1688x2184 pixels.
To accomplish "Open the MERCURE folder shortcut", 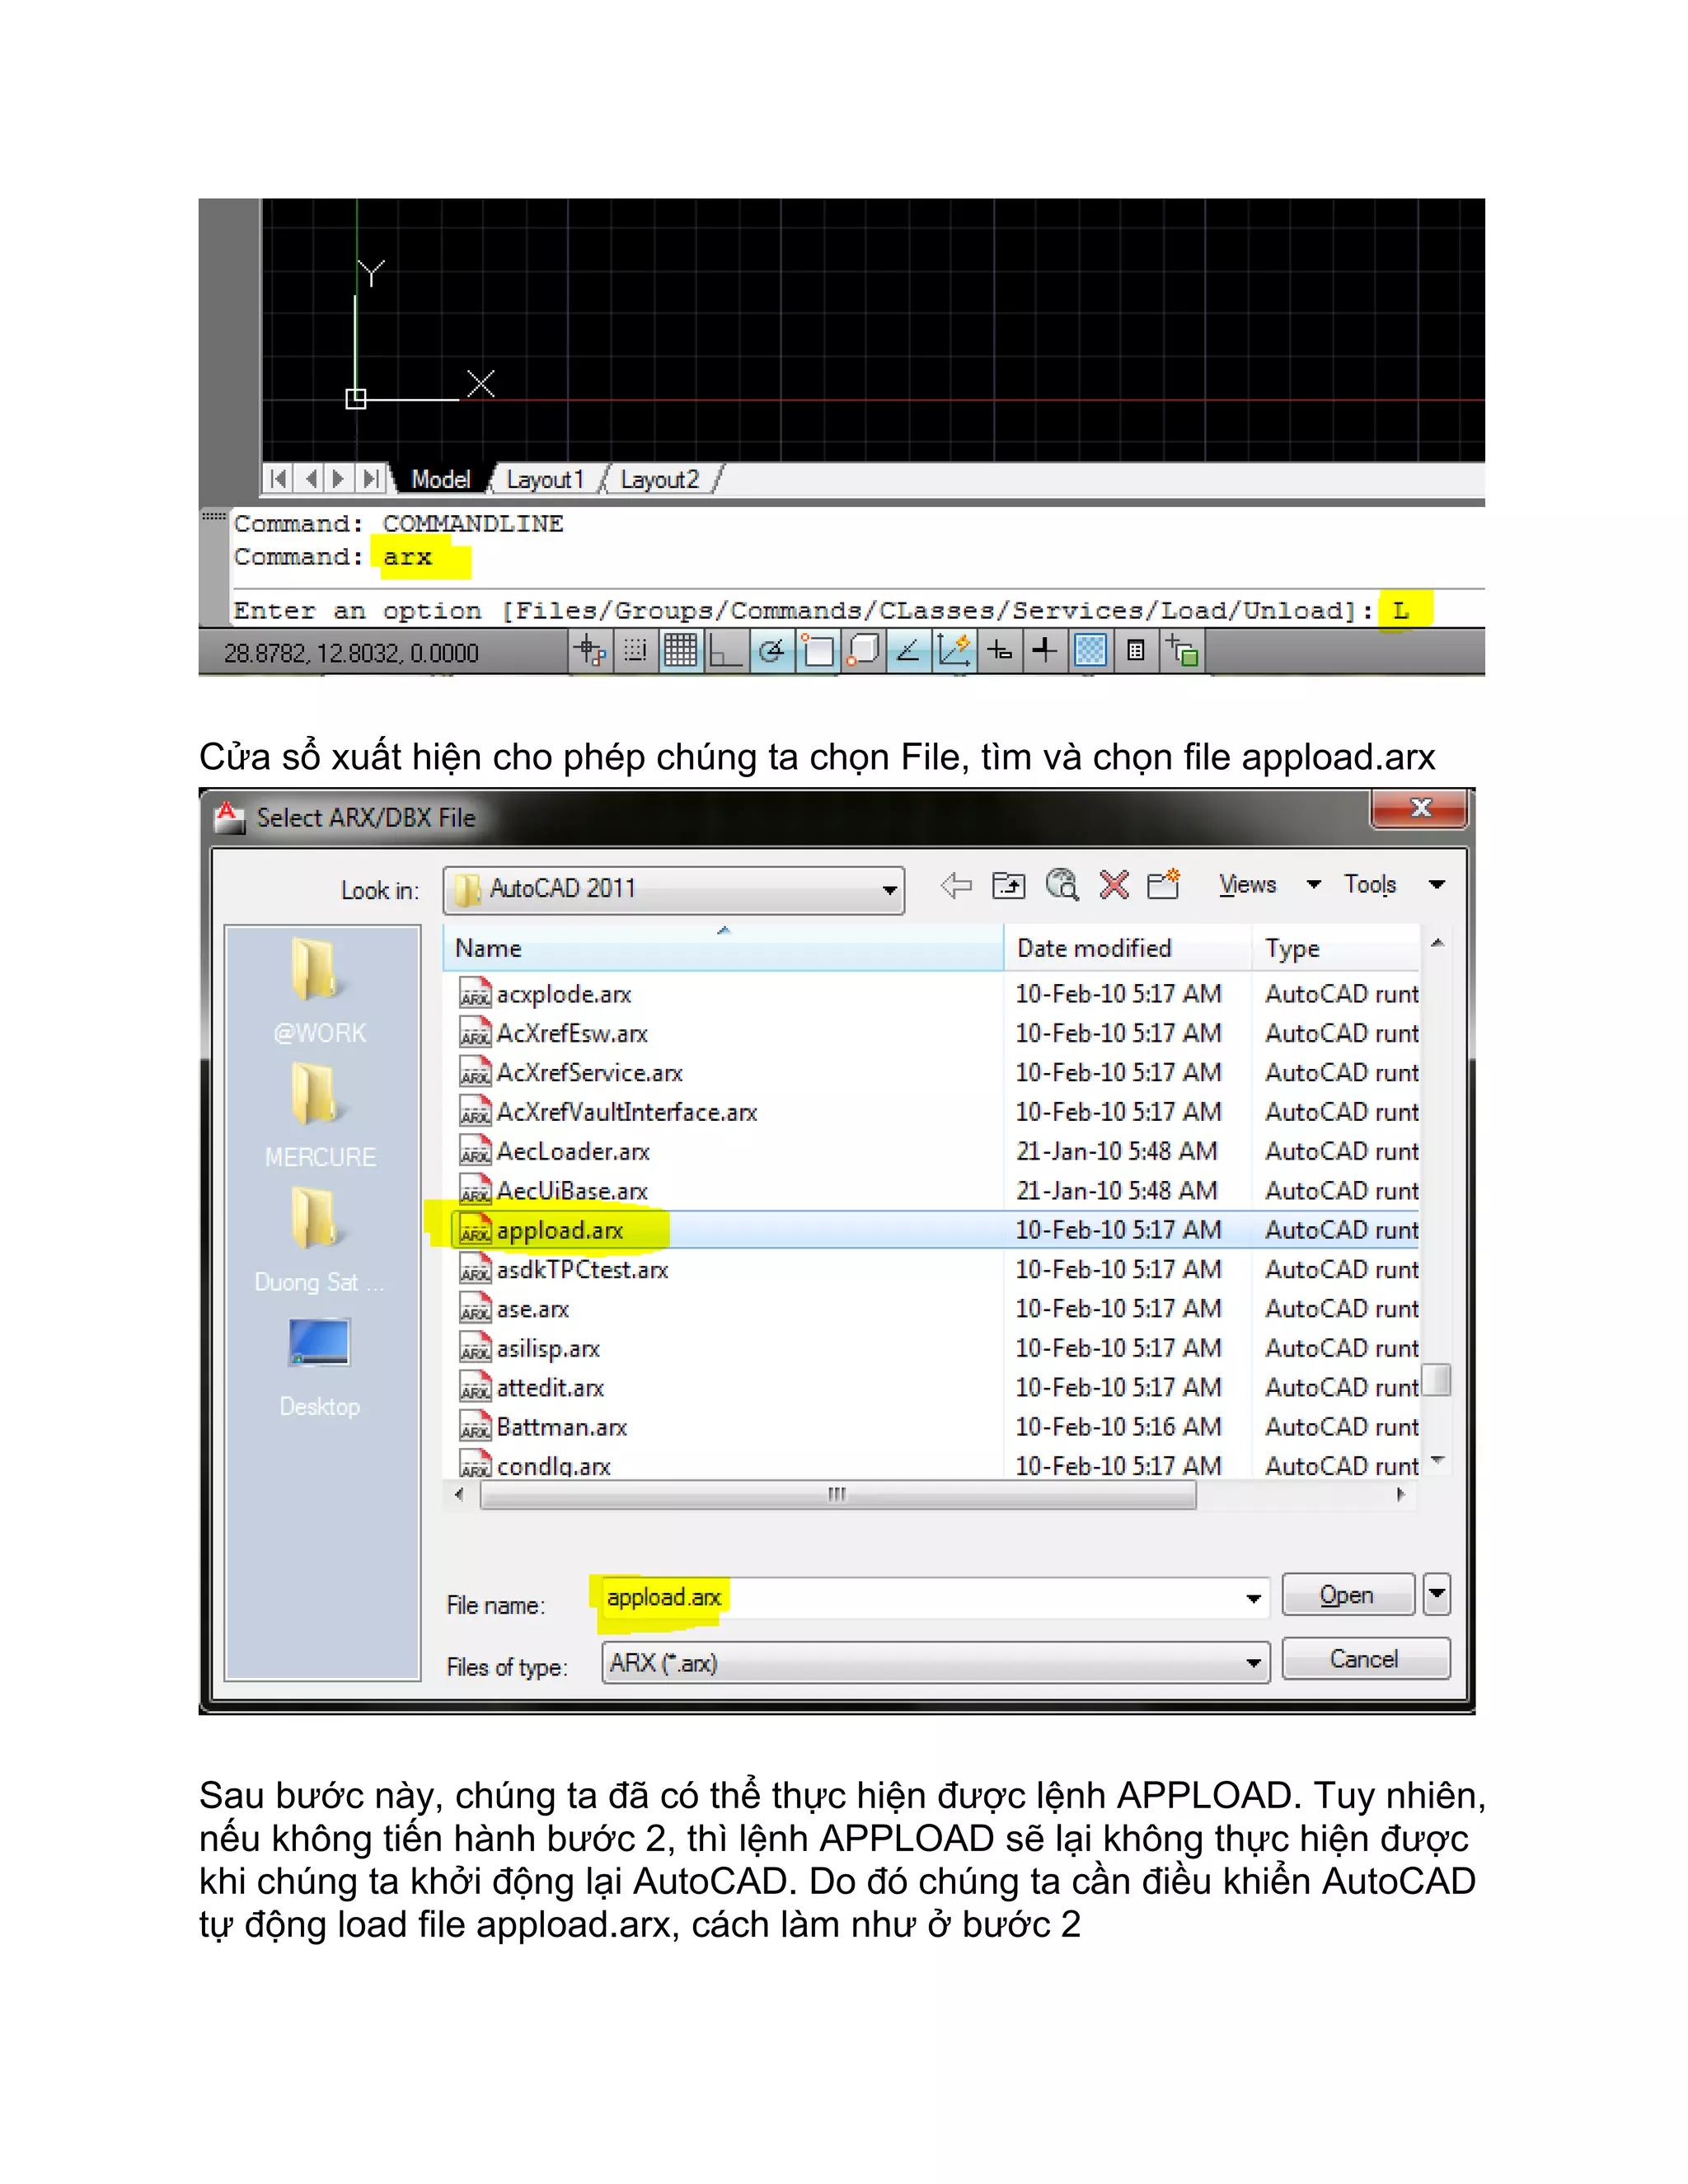I will click(320, 1115).
